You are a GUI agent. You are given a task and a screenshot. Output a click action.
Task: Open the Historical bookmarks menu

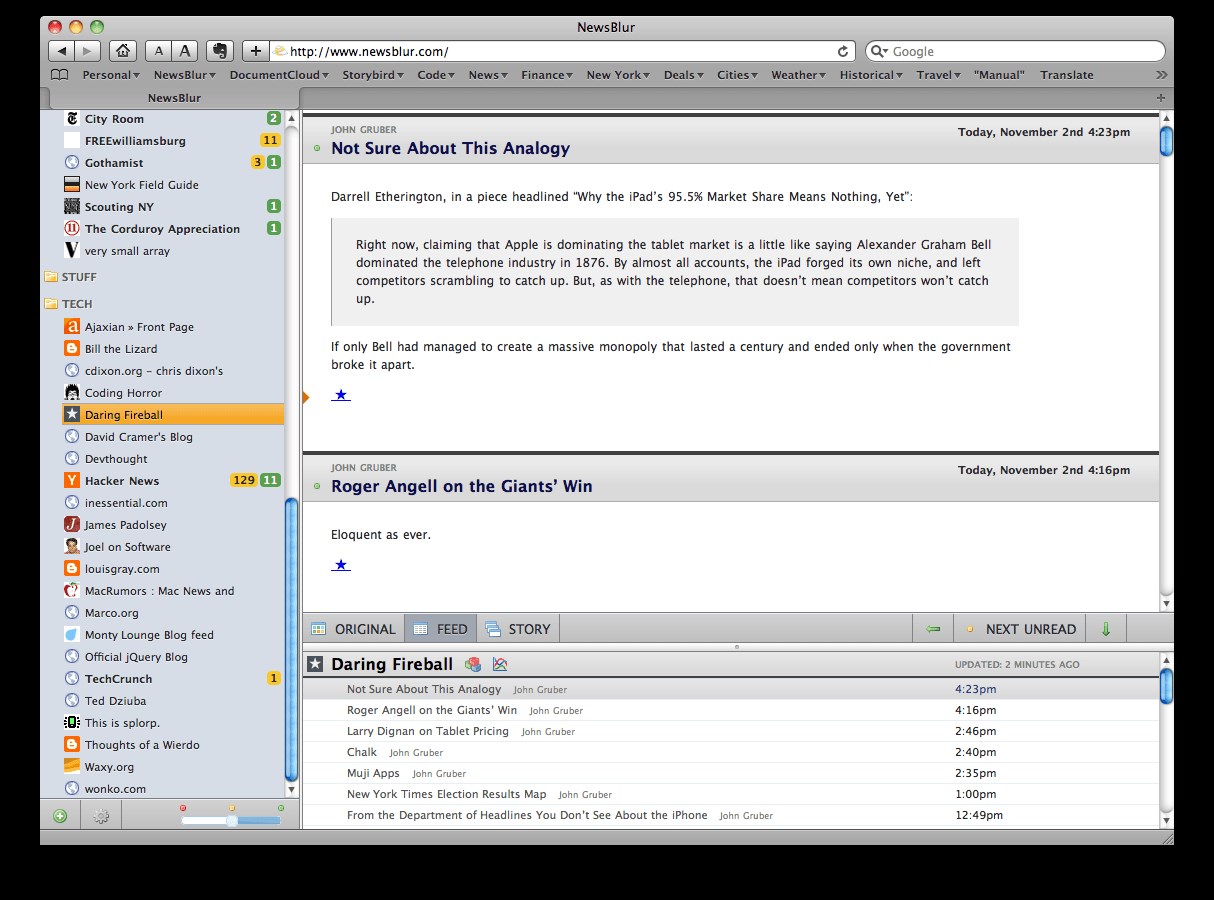pos(872,75)
